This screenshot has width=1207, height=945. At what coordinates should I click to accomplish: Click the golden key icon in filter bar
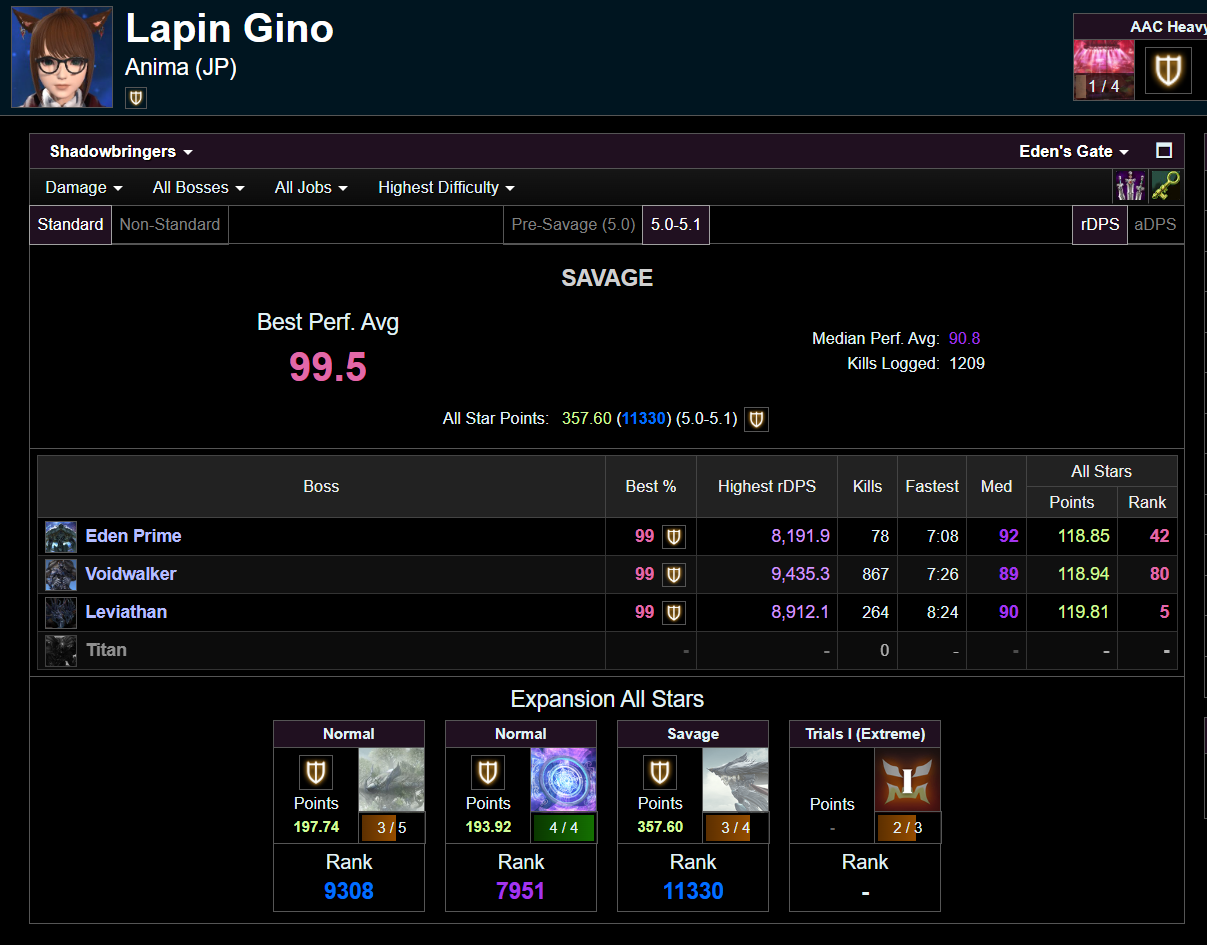pyautogui.click(x=1165, y=186)
